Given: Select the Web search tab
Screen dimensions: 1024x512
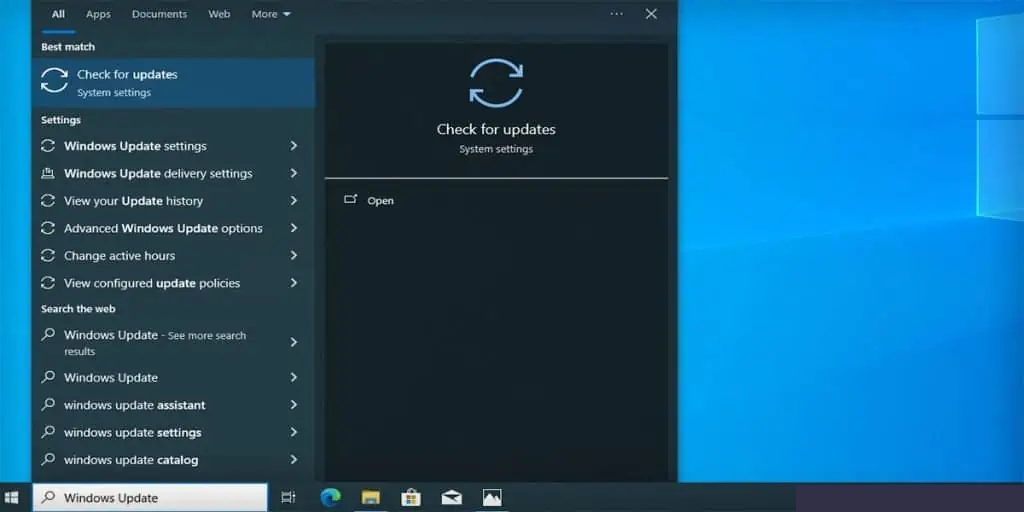Looking at the screenshot, I should pos(219,14).
